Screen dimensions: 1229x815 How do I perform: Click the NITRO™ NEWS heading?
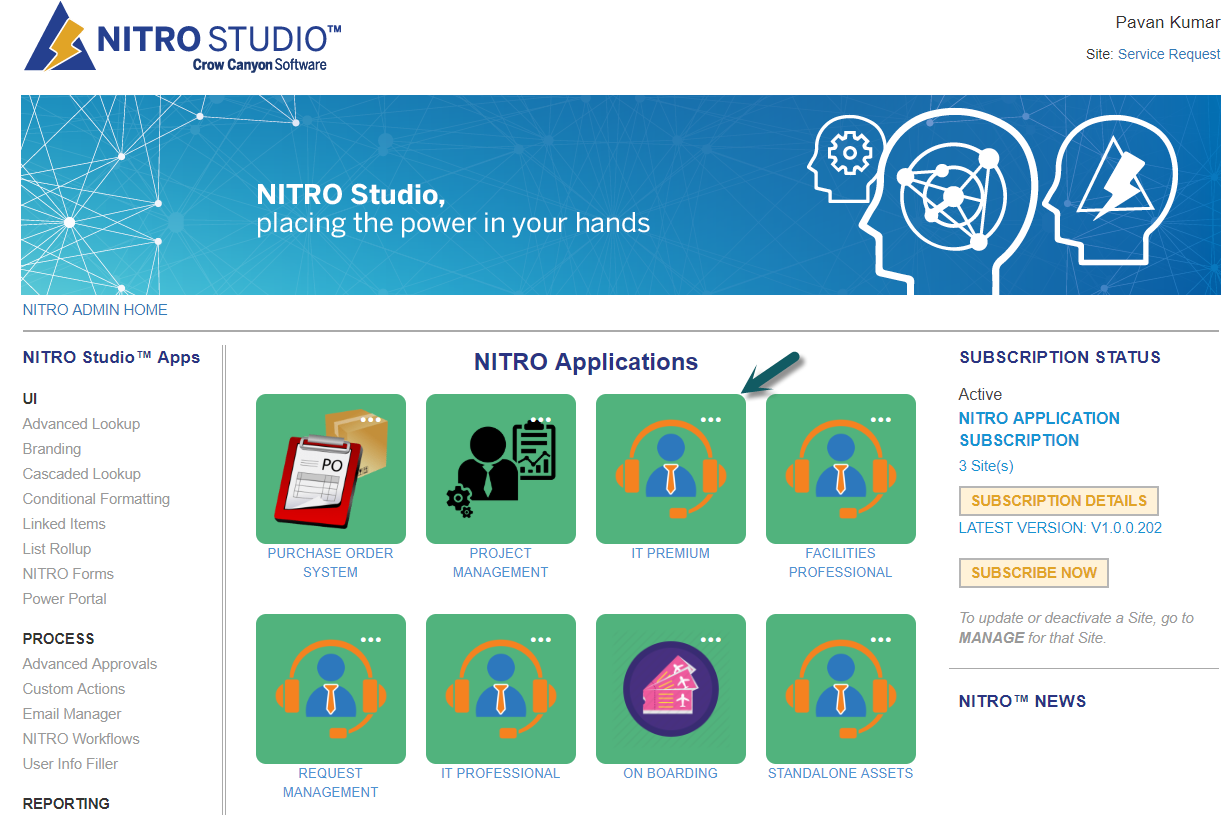(1022, 701)
